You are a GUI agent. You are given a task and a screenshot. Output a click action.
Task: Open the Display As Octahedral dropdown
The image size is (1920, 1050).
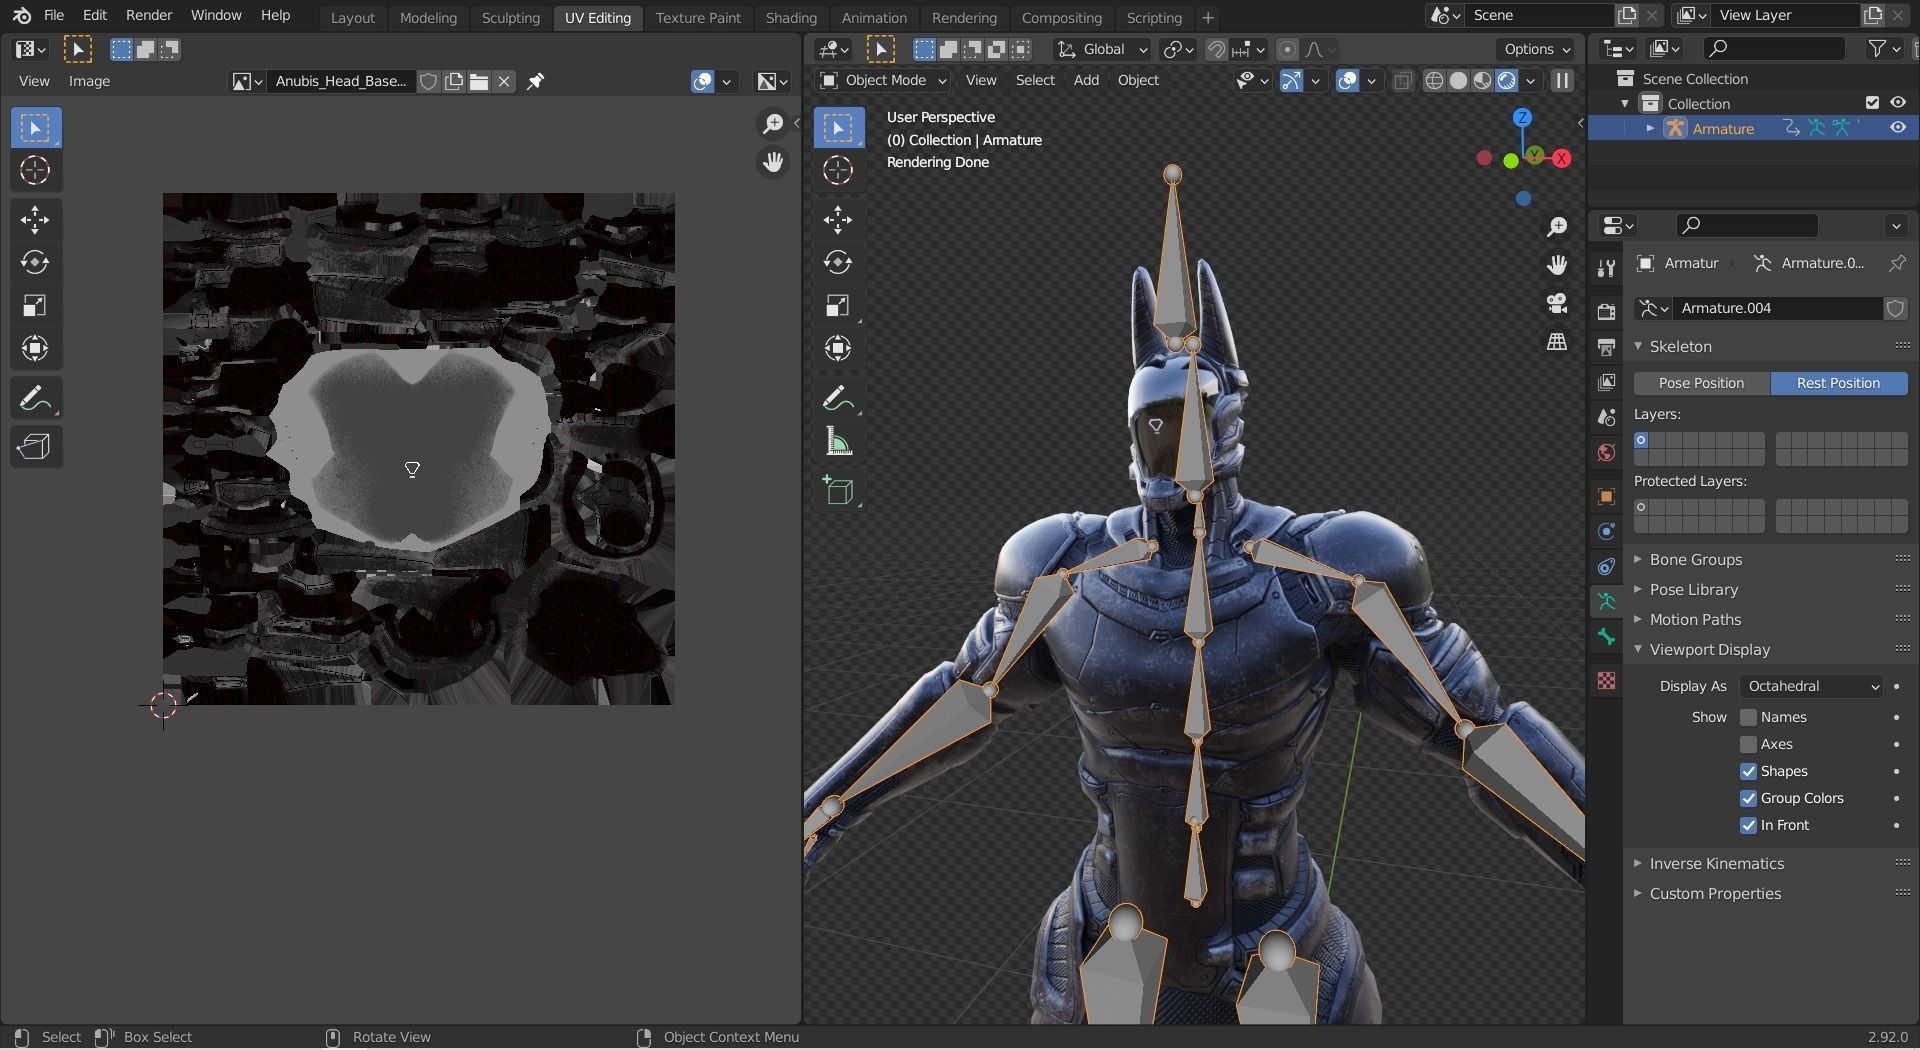coord(1812,686)
